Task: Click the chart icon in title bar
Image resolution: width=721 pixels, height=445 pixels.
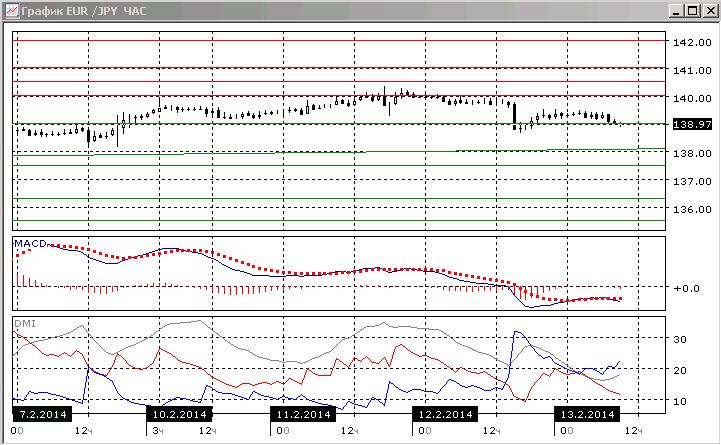Action: [x=11, y=11]
